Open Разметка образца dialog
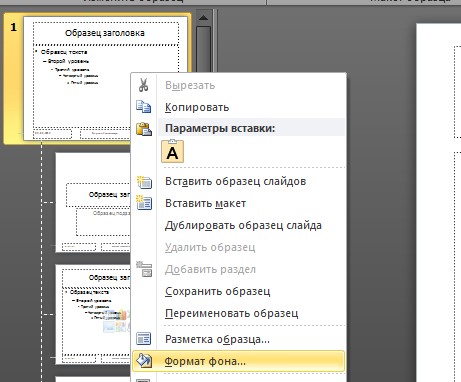 pyautogui.click(x=217, y=339)
